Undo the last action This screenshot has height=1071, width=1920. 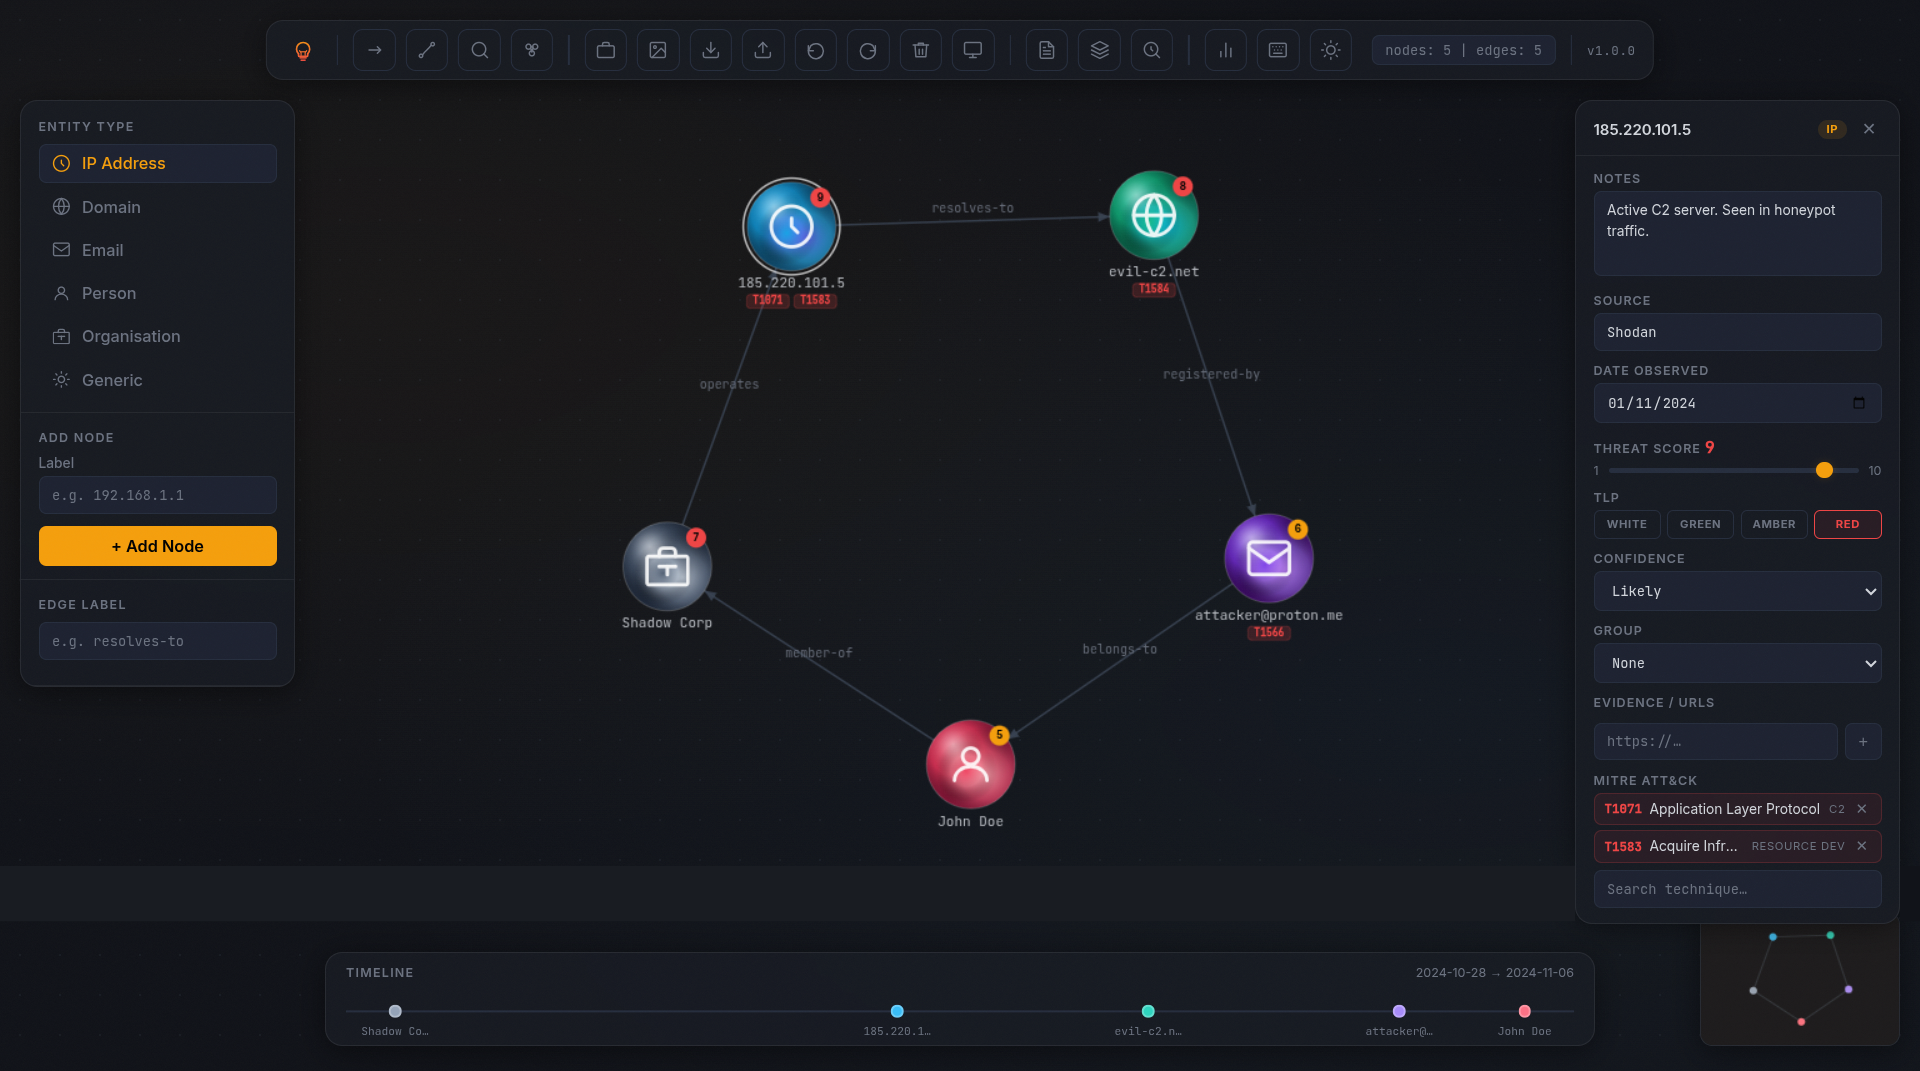coord(816,50)
